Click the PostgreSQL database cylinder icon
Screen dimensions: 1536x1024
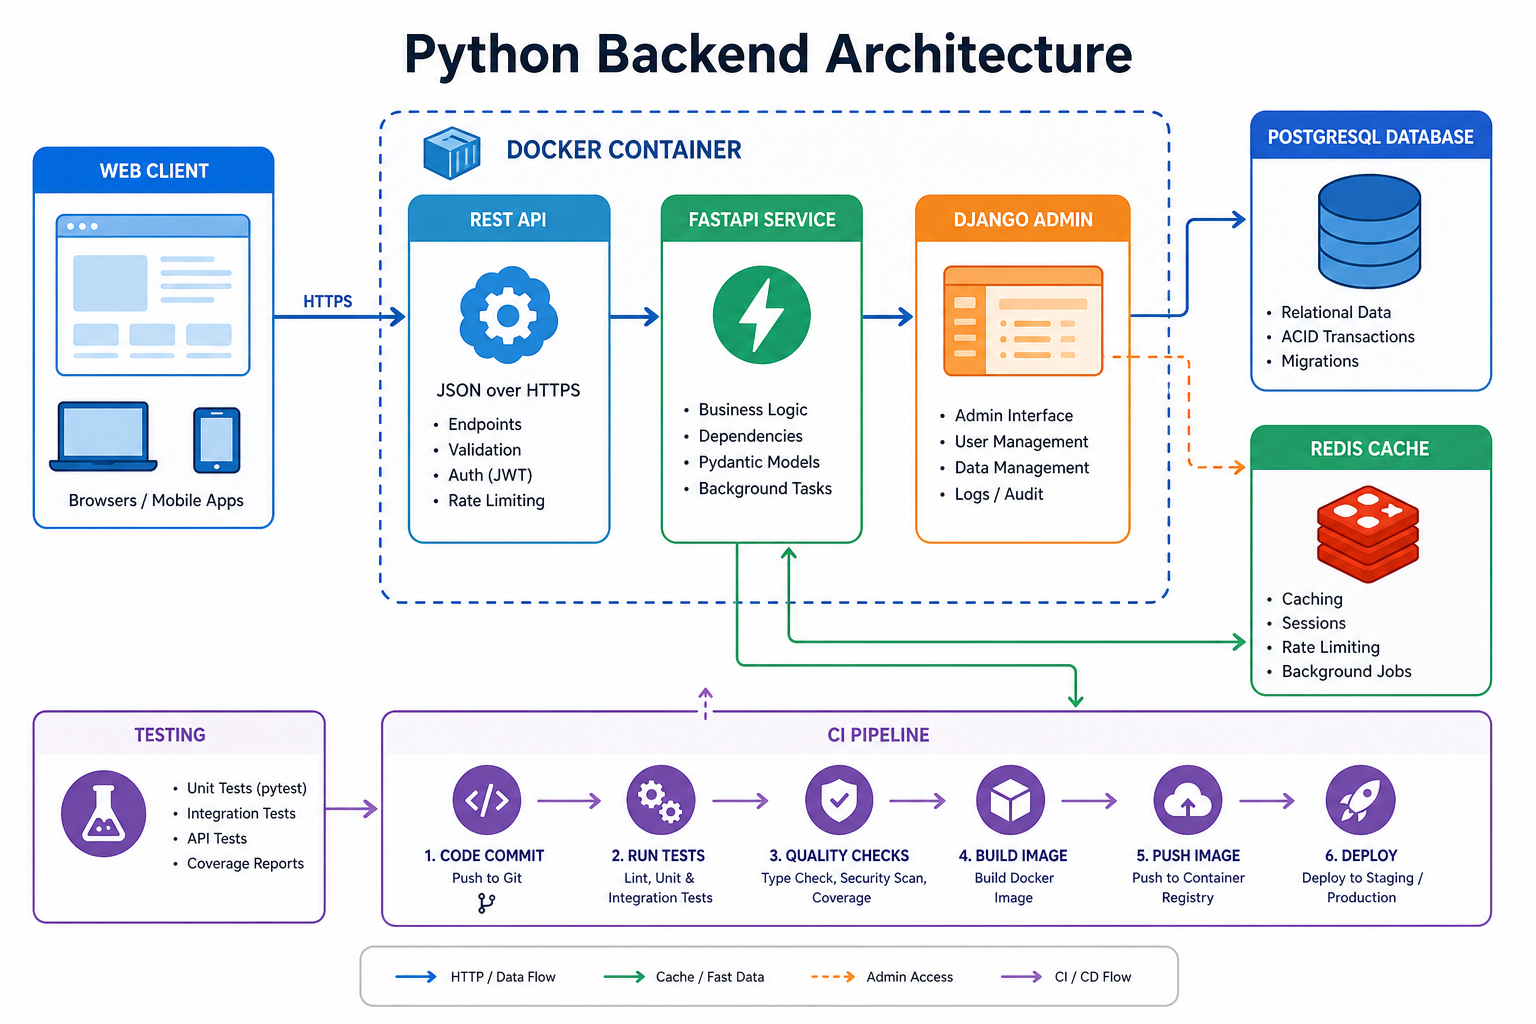(1369, 232)
